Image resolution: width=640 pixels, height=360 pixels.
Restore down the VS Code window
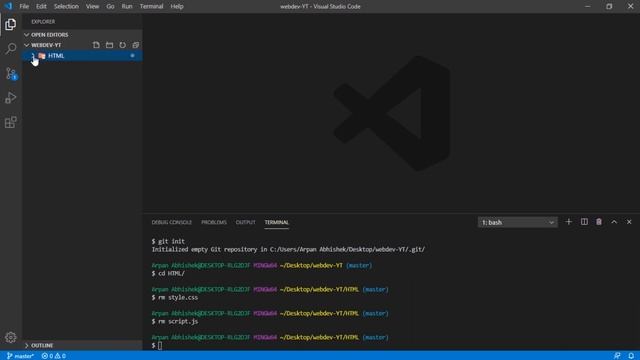609,7
